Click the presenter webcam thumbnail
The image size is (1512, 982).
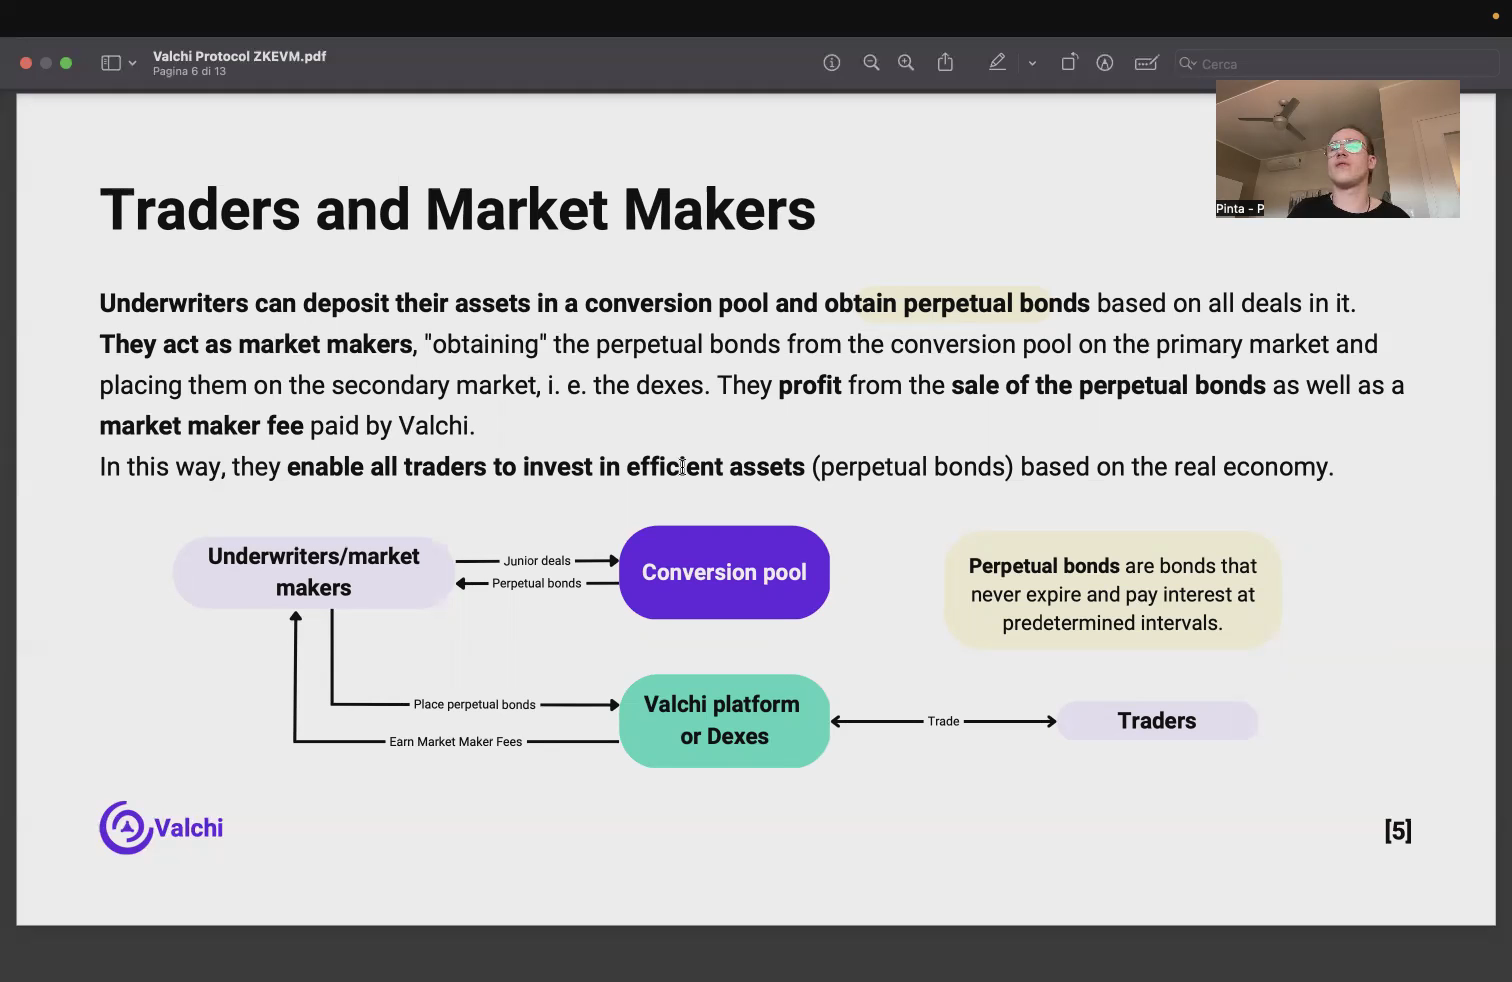(1337, 149)
